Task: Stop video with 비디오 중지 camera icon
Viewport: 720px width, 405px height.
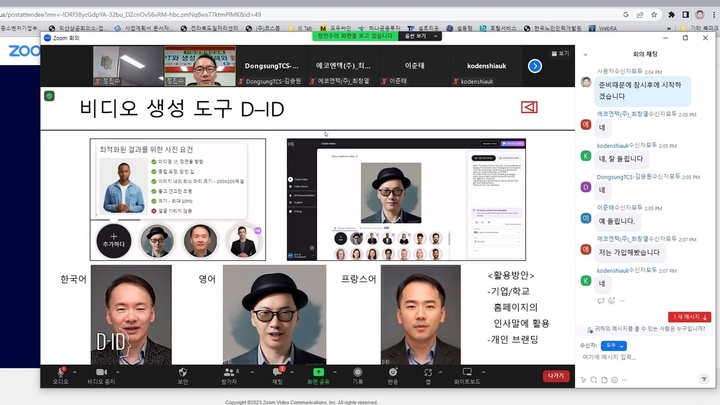Action: (101, 376)
